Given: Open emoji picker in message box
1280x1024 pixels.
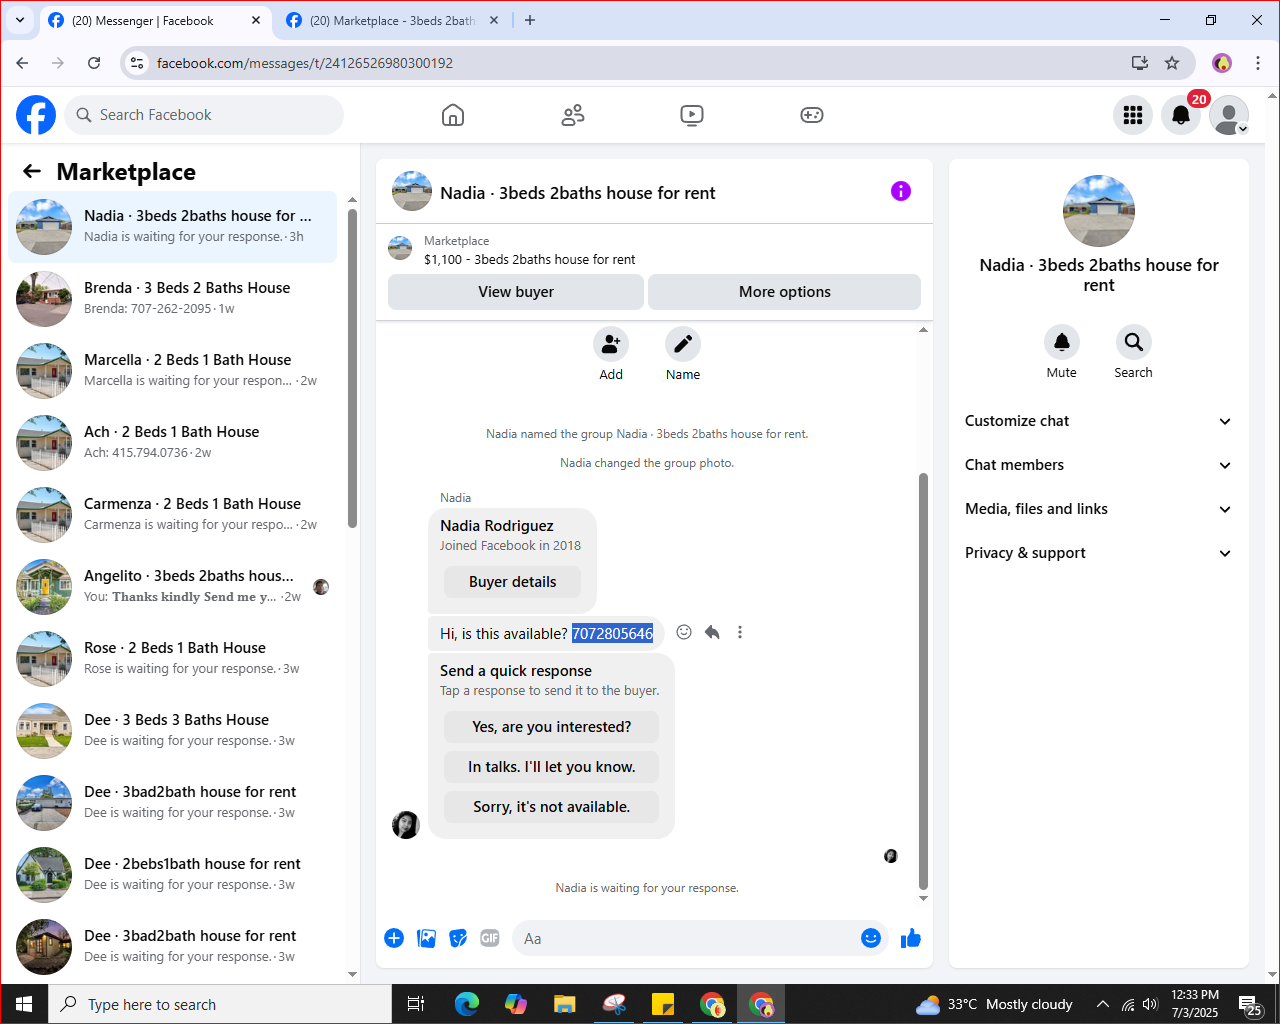Looking at the screenshot, I should pos(871,938).
